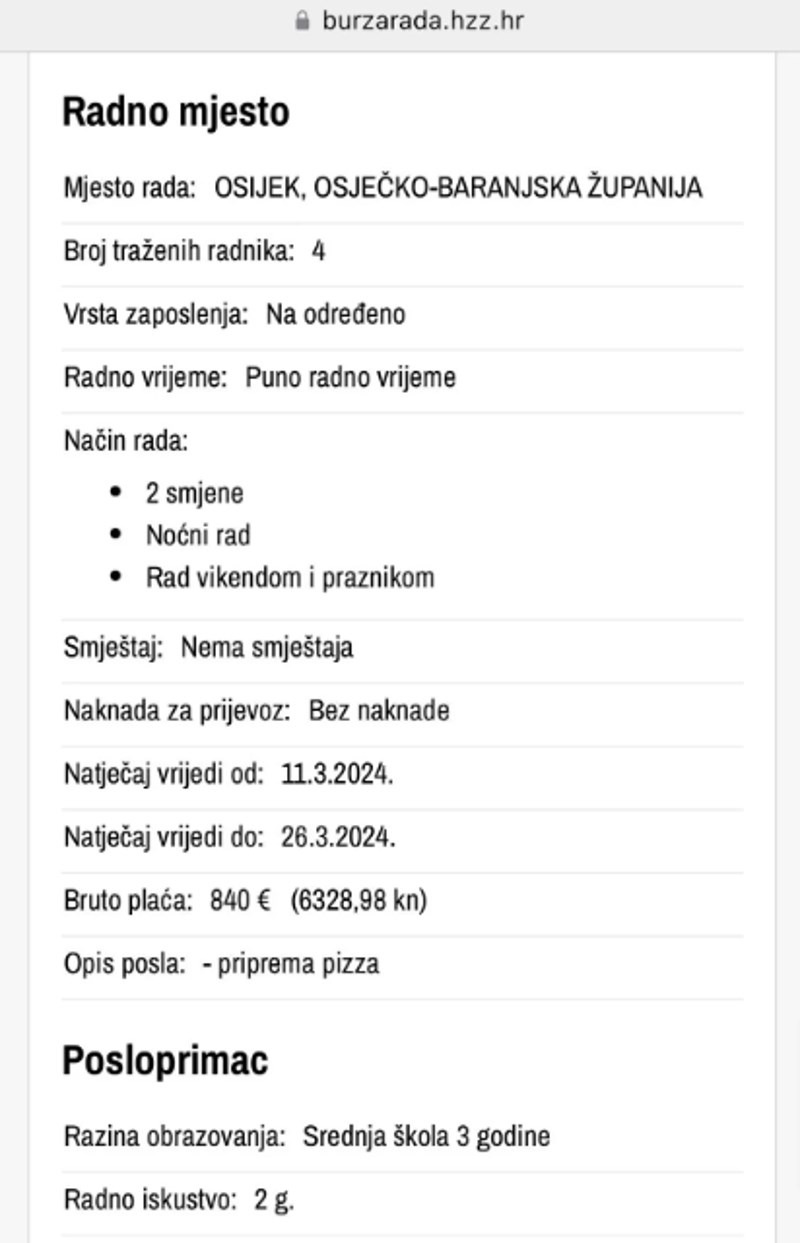Click the Posloprimac section heading
This screenshot has height=1243, width=800.
point(165,1060)
